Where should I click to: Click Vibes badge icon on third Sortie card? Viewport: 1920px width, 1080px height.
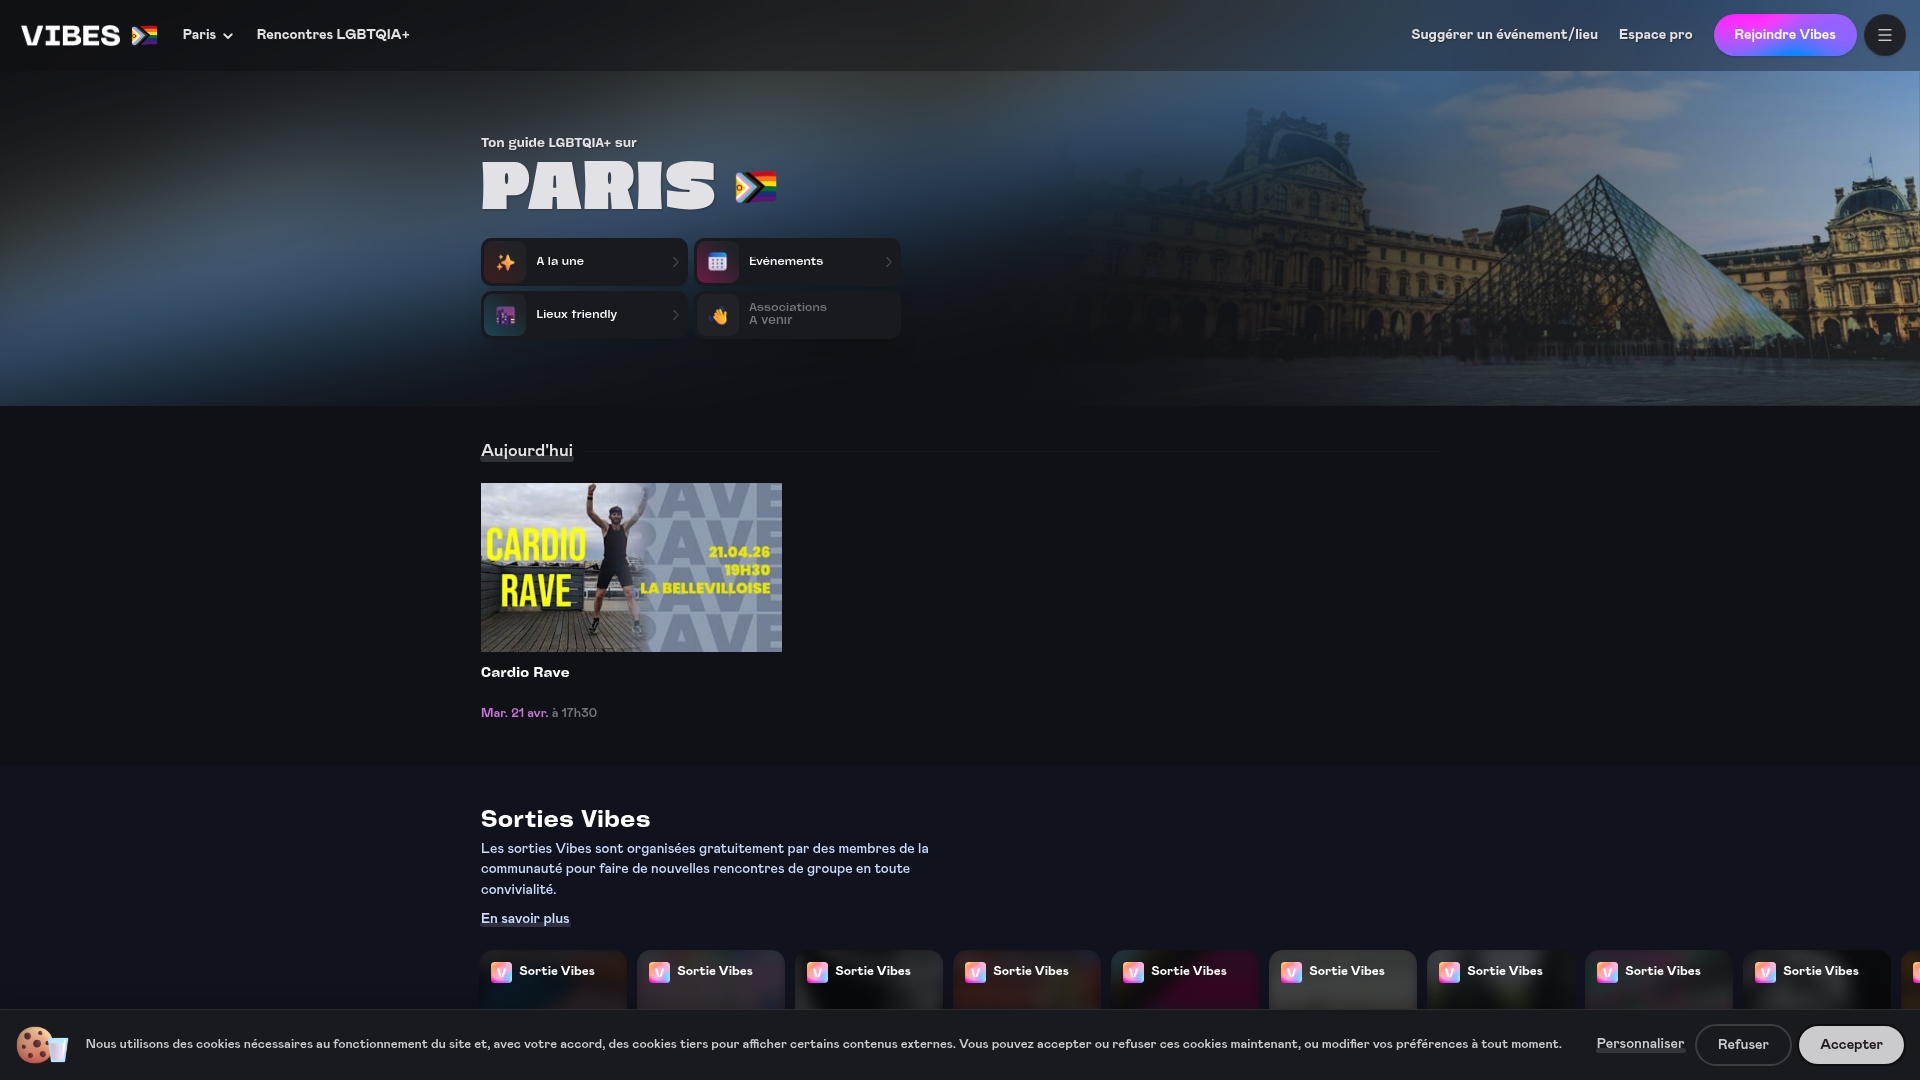point(817,972)
